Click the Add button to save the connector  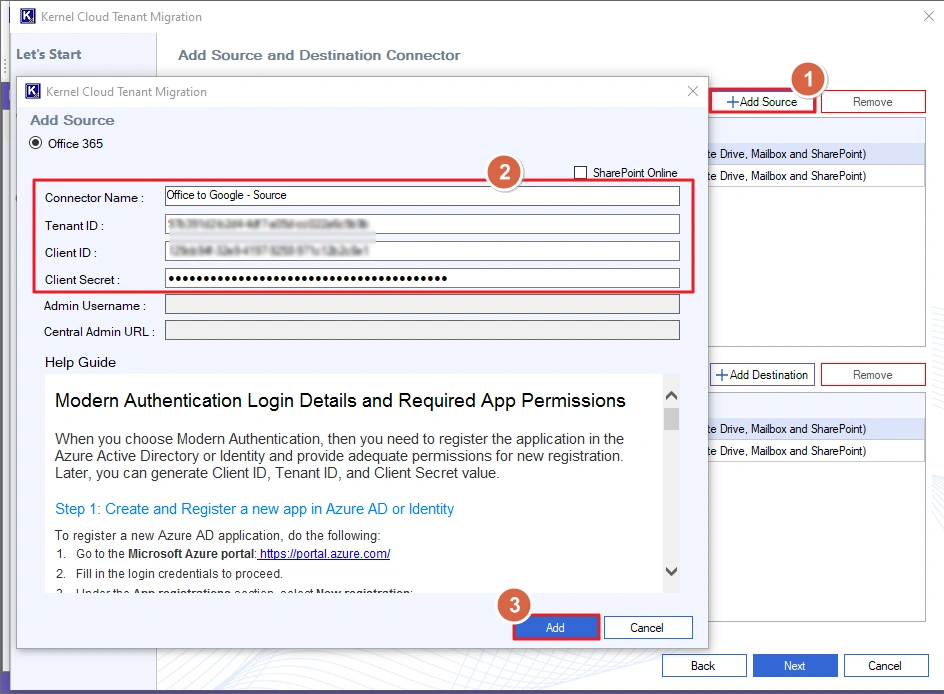(555, 627)
